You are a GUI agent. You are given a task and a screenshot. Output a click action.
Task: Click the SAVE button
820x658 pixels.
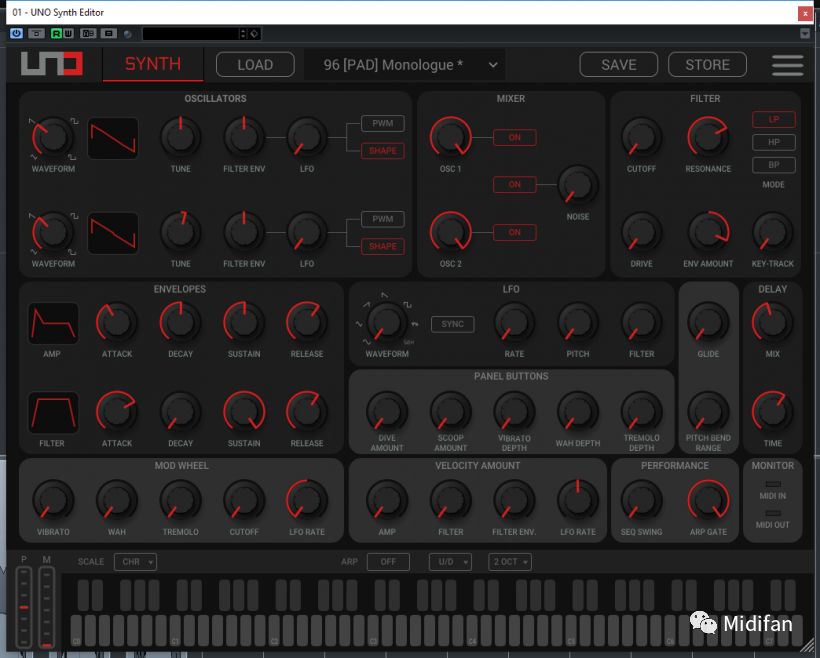619,65
